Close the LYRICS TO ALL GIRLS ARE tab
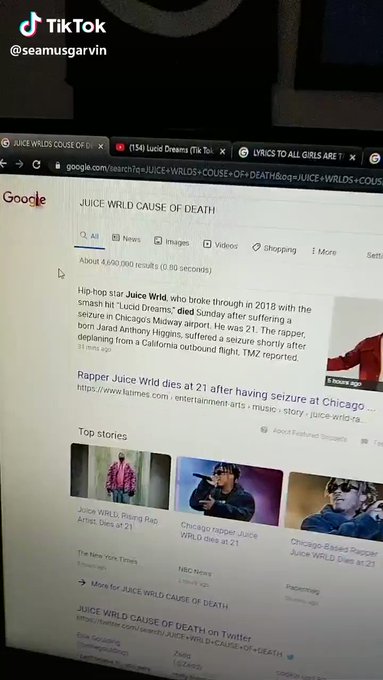Image resolution: width=383 pixels, height=680 pixels. pos(353,157)
